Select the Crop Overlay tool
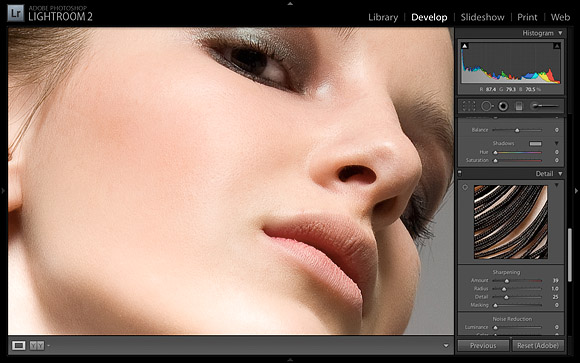This screenshot has height=363, width=580. [x=468, y=106]
